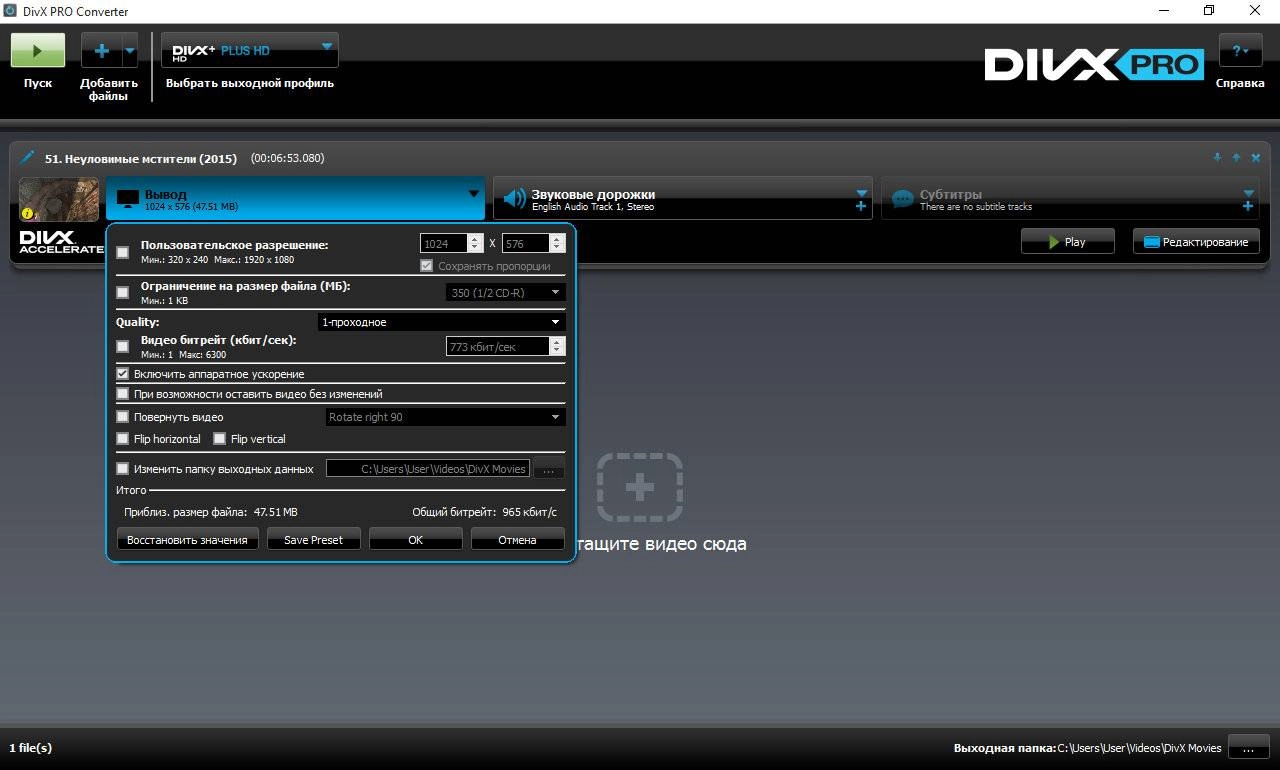This screenshot has height=770, width=1280.
Task: Open the 350 (1/2 CD-R) size dropdown
Action: [505, 293]
